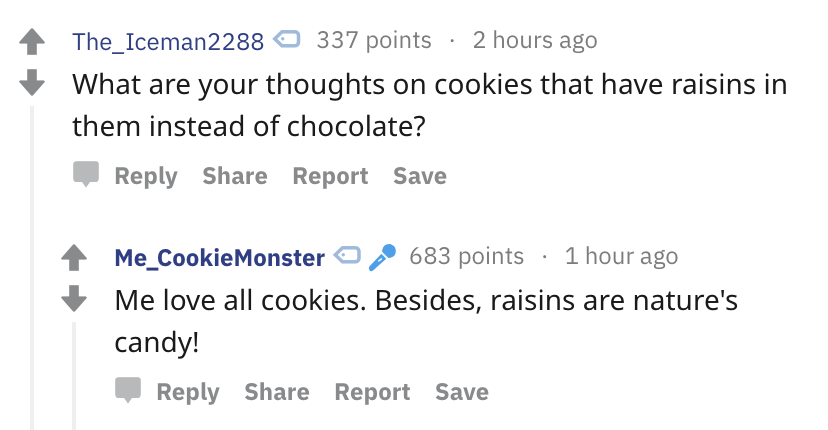Viewport: 828px width, 430px height.
Task: Downvote The_Iceman2288's comment
Action: pyautogui.click(x=32, y=82)
